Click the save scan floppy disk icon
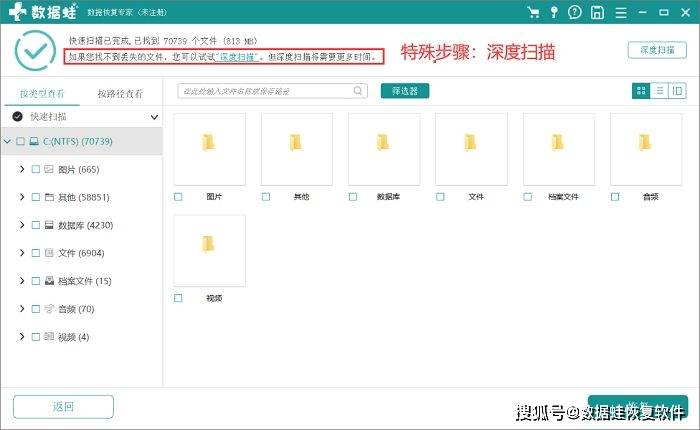The height and width of the screenshot is (430, 700). 597,13
